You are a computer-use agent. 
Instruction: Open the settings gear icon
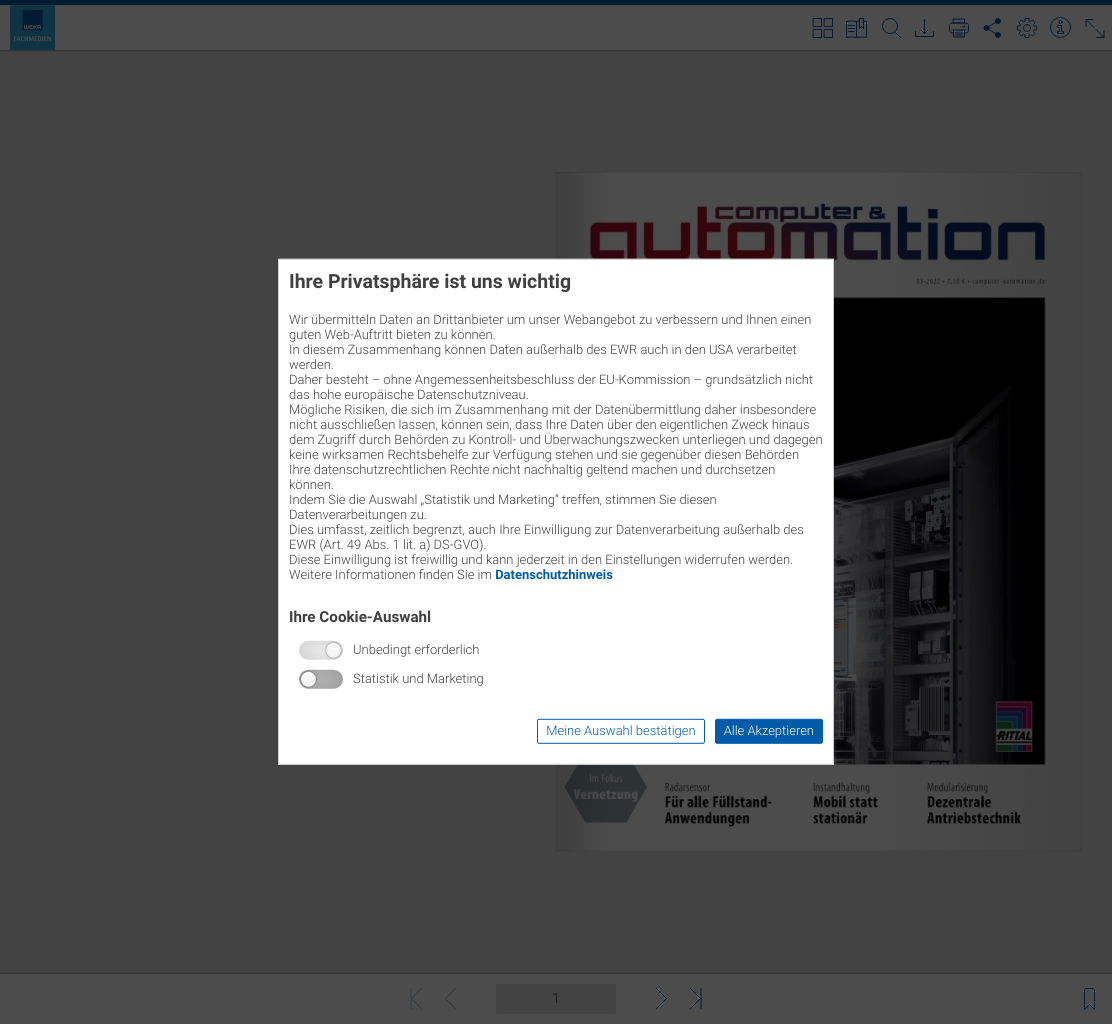click(1026, 28)
